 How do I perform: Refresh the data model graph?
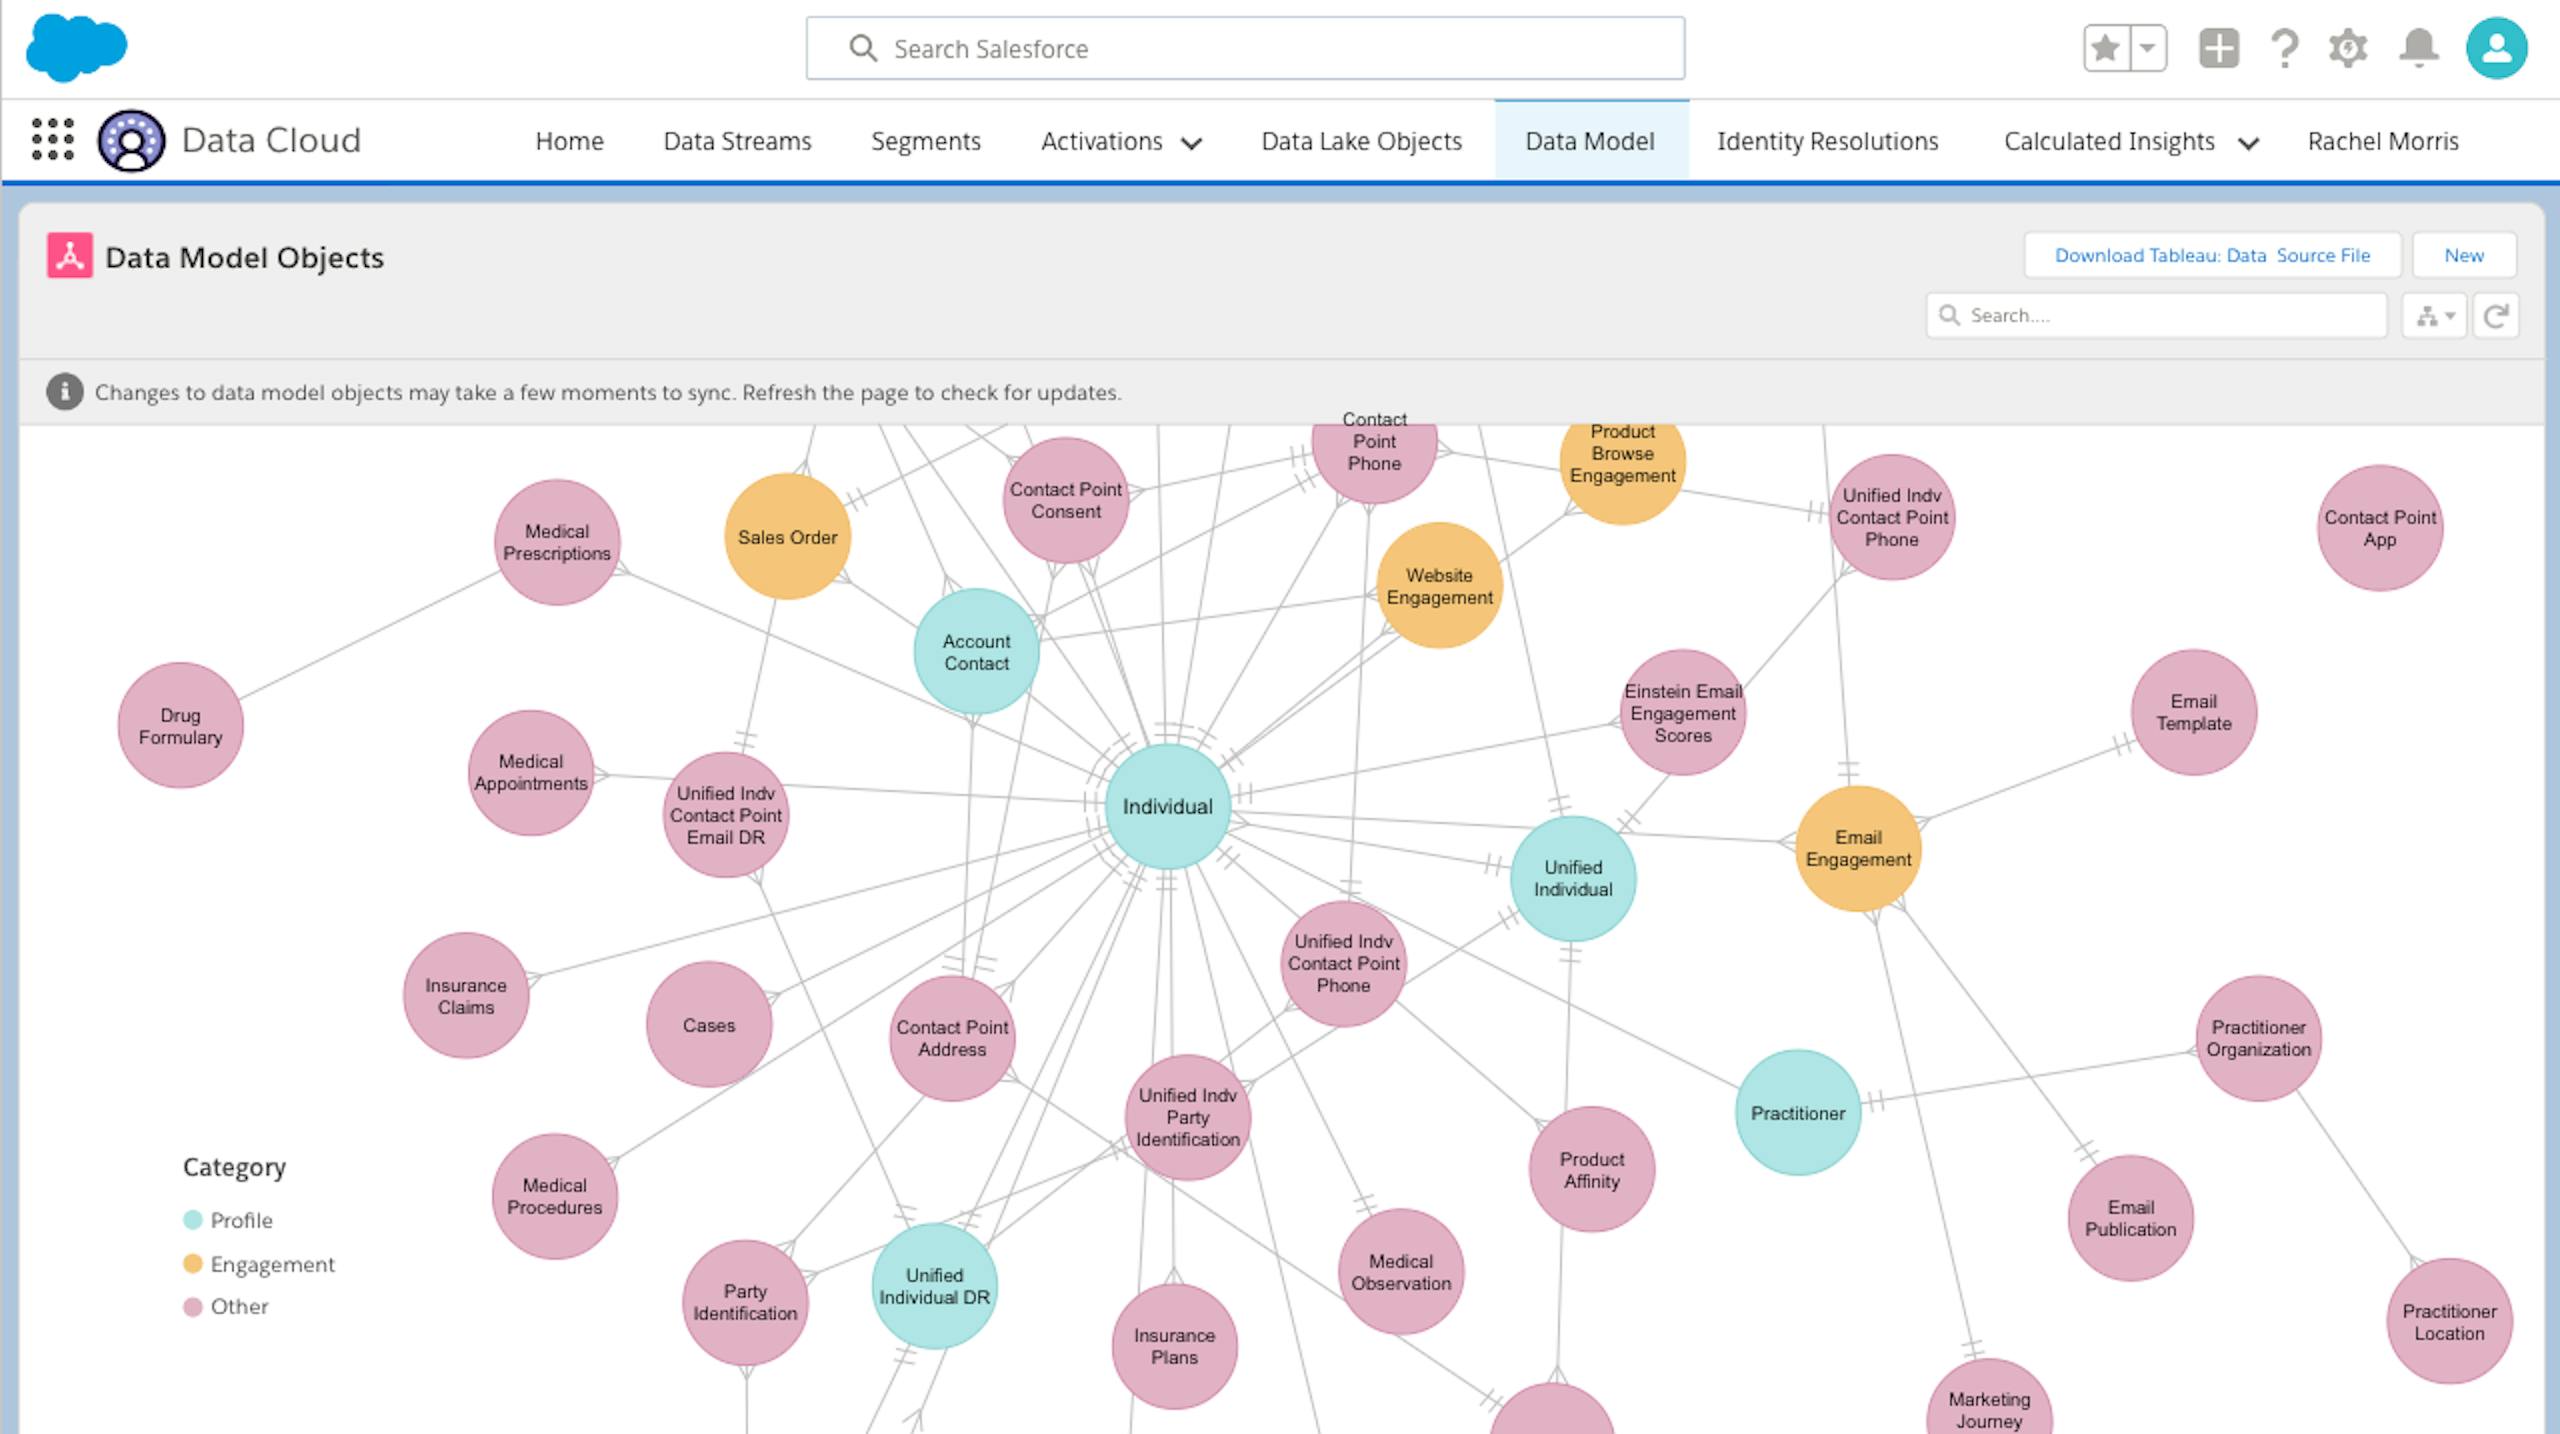tap(2495, 316)
